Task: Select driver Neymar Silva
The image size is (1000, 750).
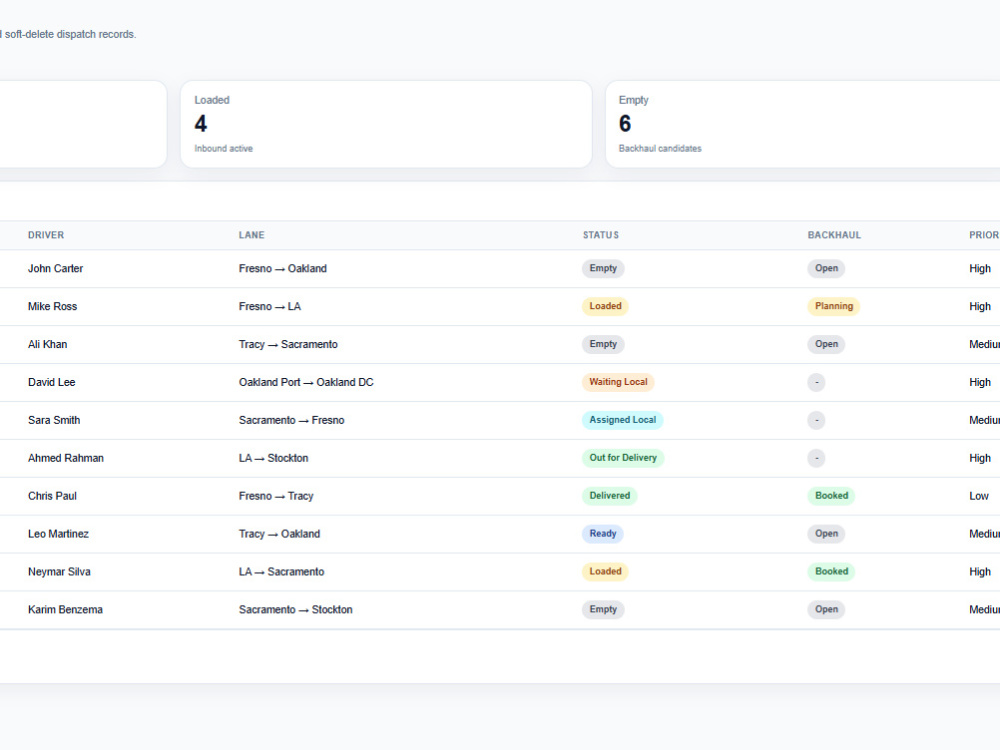Action: [x=59, y=572]
